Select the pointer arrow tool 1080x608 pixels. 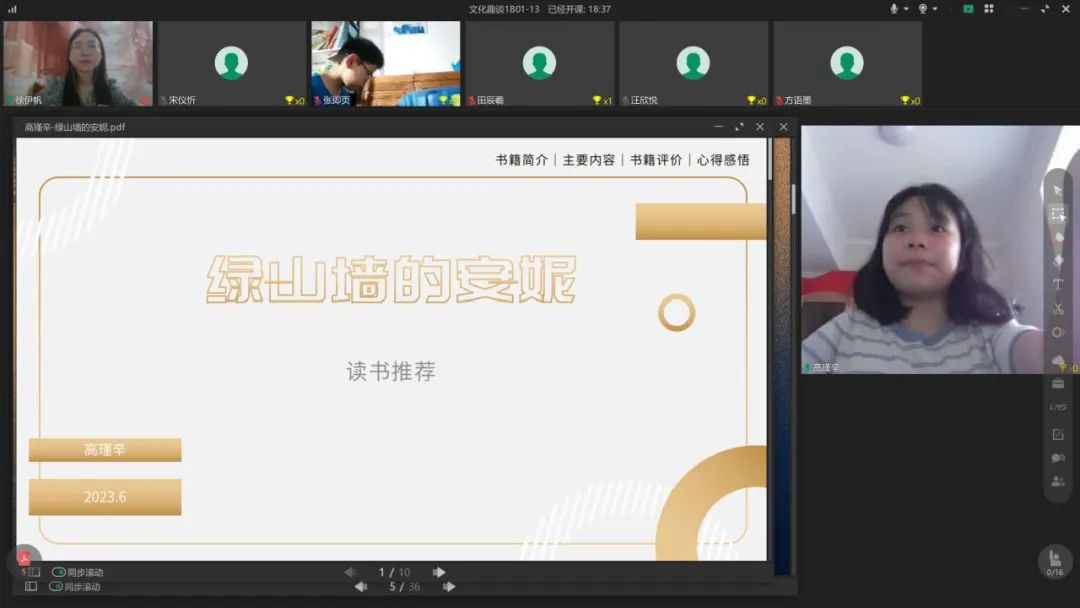click(x=1058, y=189)
